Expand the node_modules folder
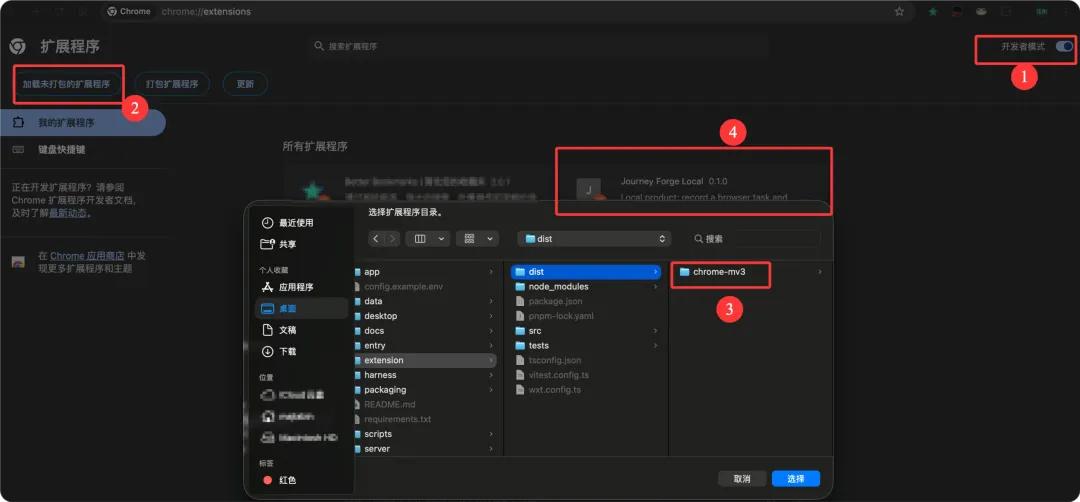Image resolution: width=1080 pixels, height=502 pixels. point(558,286)
